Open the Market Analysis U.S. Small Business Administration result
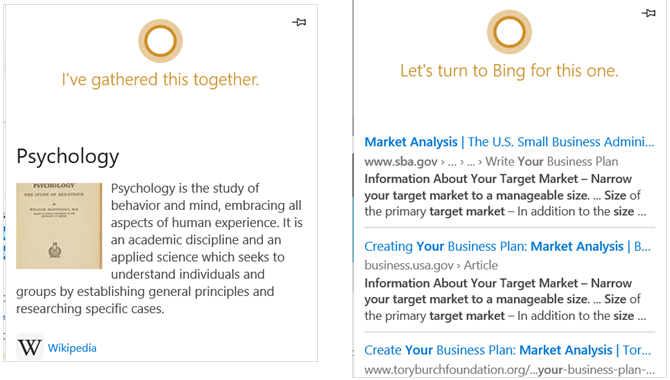 [x=509, y=142]
